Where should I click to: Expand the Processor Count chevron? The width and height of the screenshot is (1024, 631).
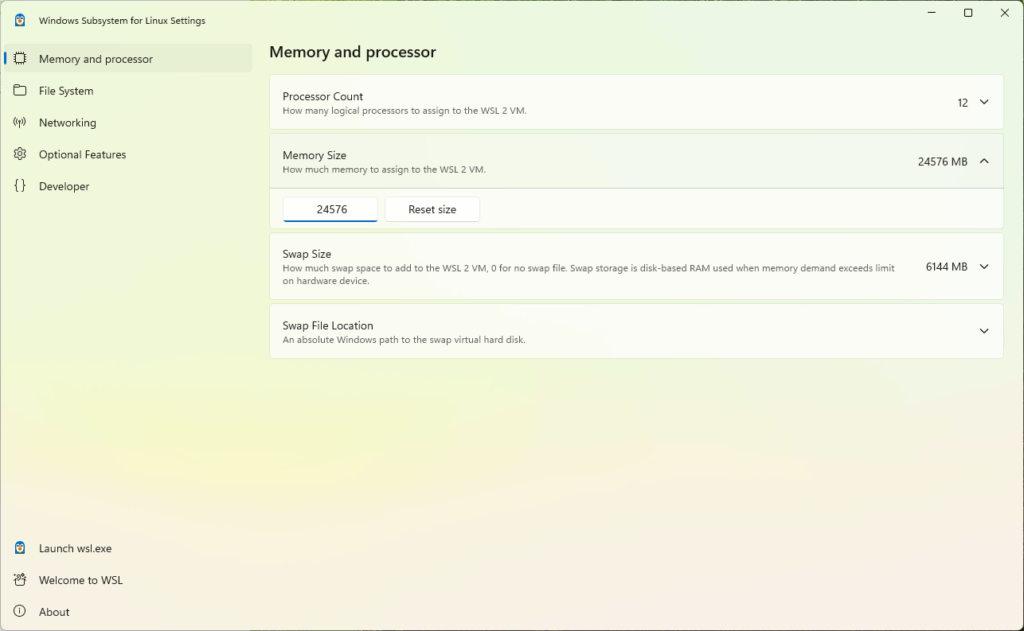(x=984, y=103)
